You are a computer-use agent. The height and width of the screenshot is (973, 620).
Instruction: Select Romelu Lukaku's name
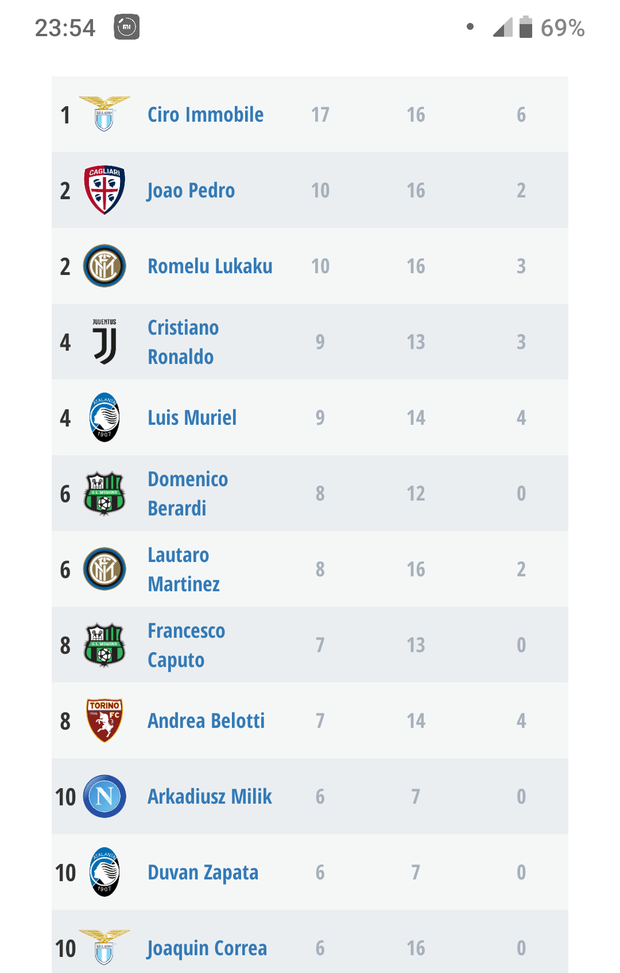[x=210, y=266]
